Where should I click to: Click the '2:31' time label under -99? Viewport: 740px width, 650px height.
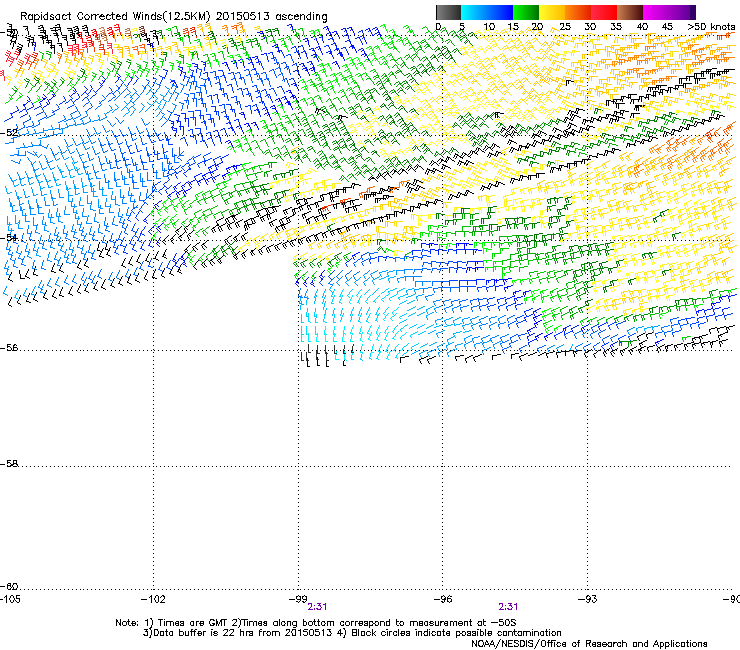tap(317, 607)
